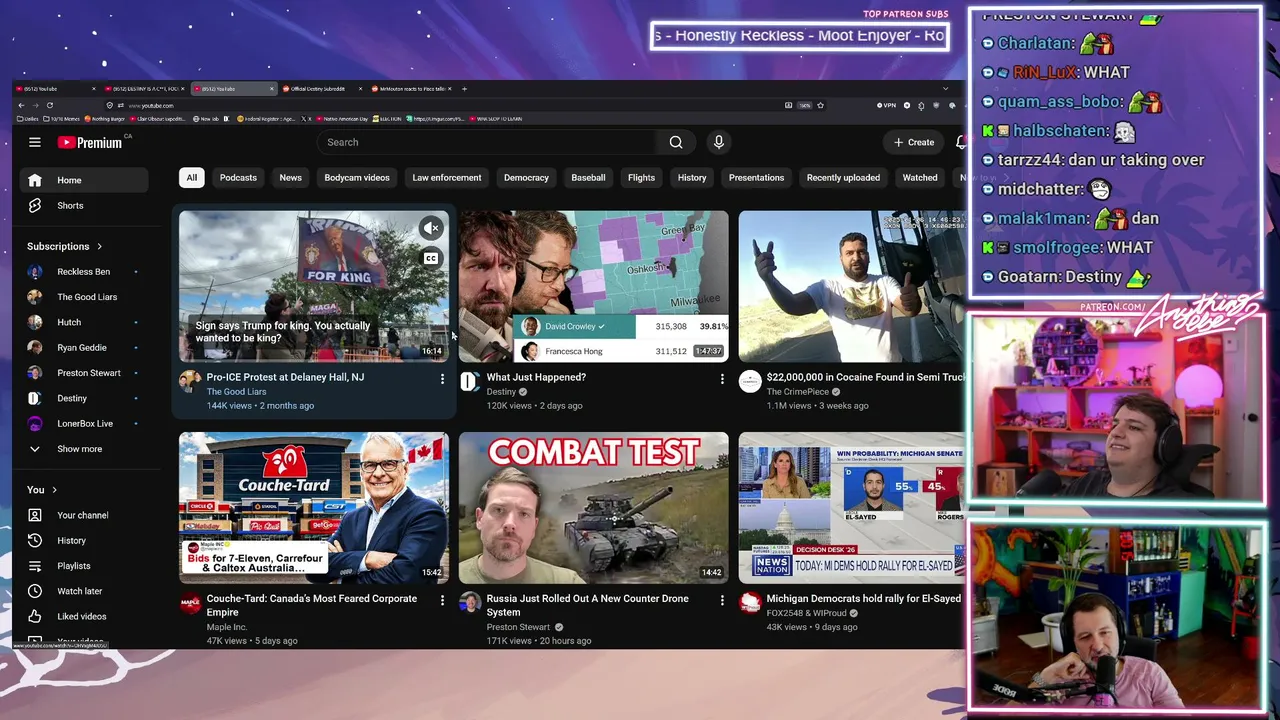Click the magnifying glass search button
The image size is (1280, 720).
pos(676,142)
